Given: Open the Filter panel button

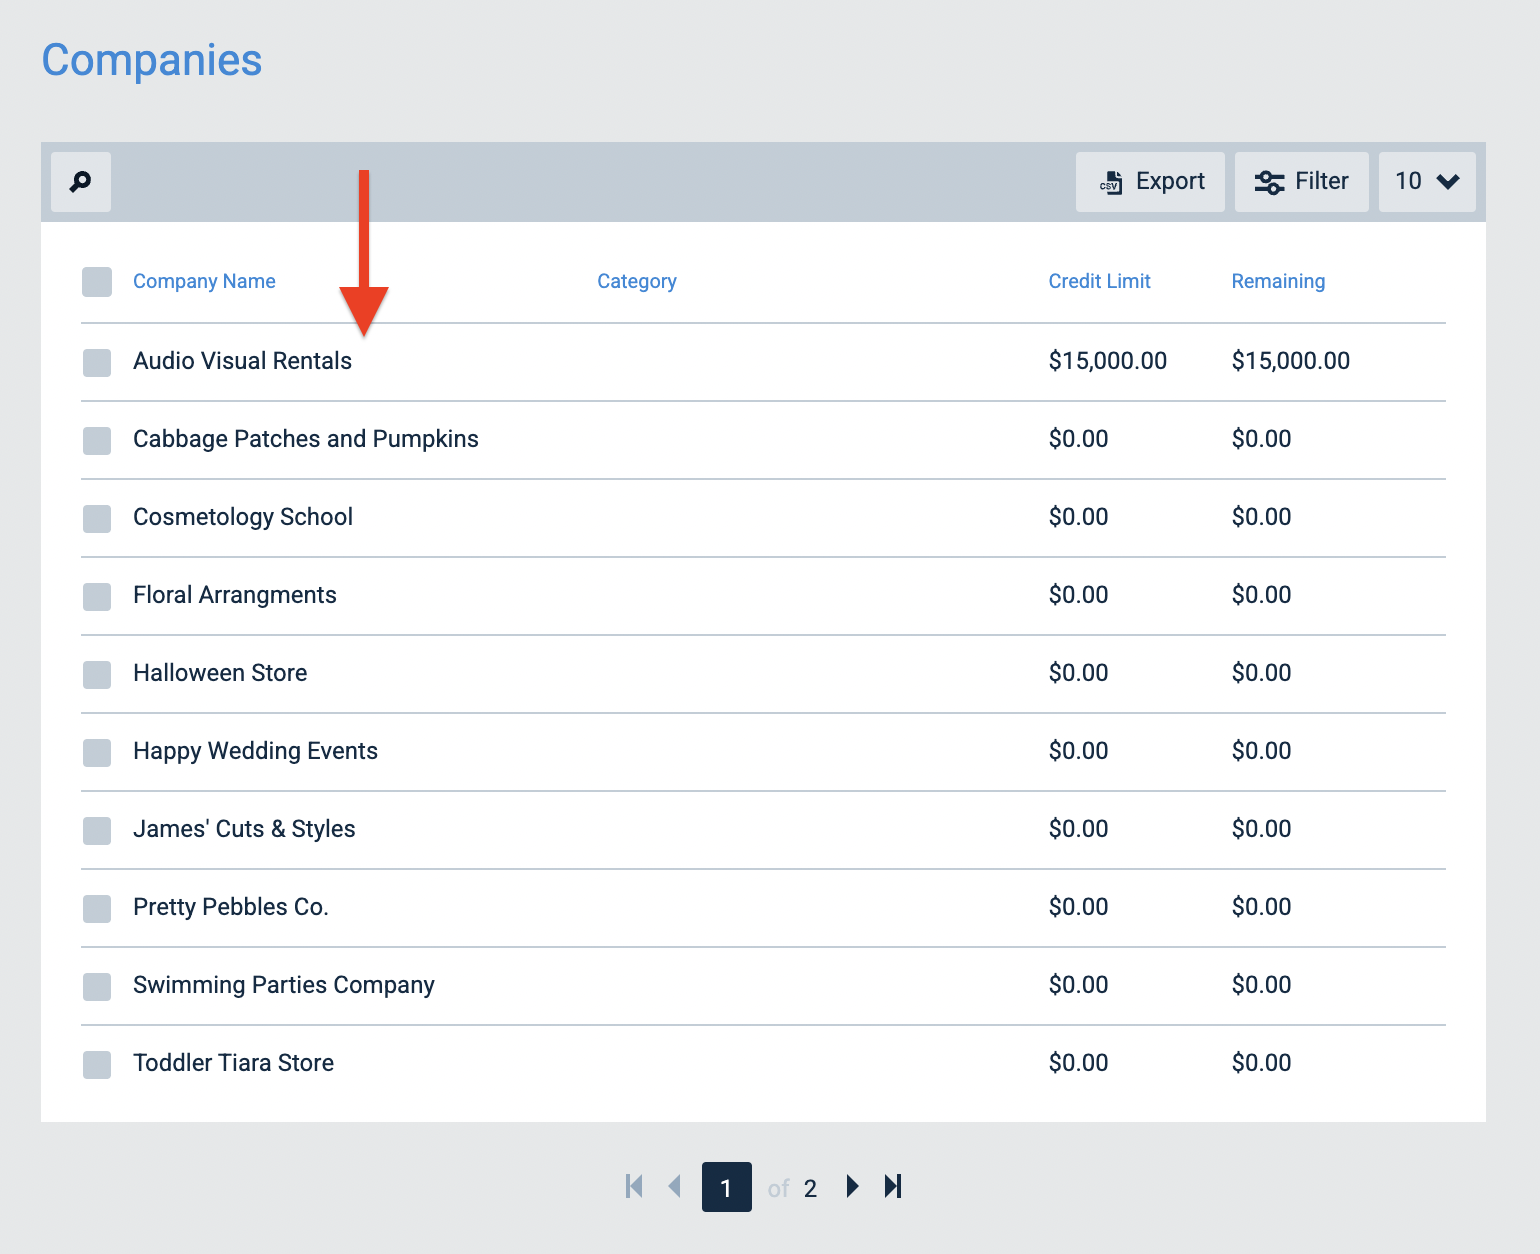Looking at the screenshot, I should click(x=1301, y=182).
